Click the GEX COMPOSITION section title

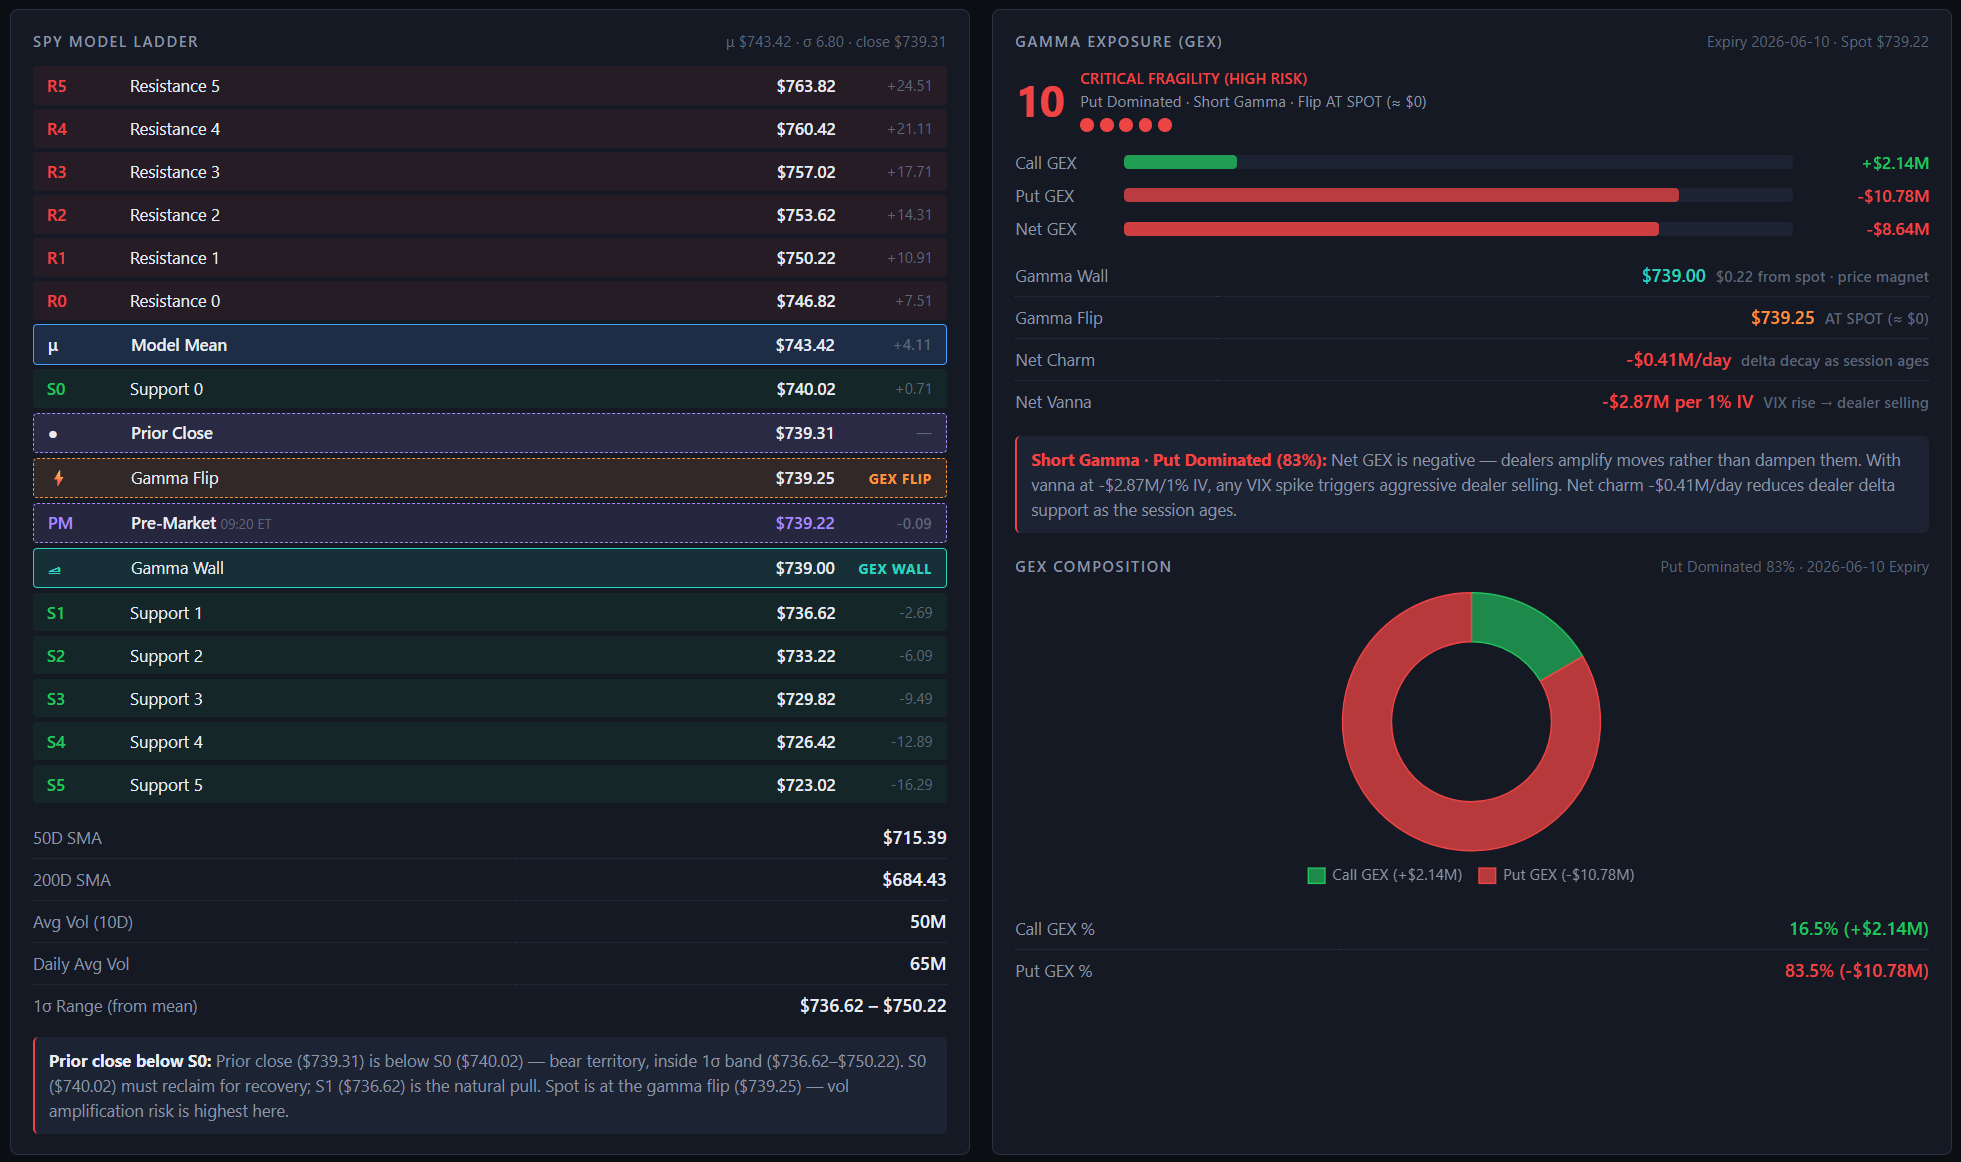[1093, 567]
